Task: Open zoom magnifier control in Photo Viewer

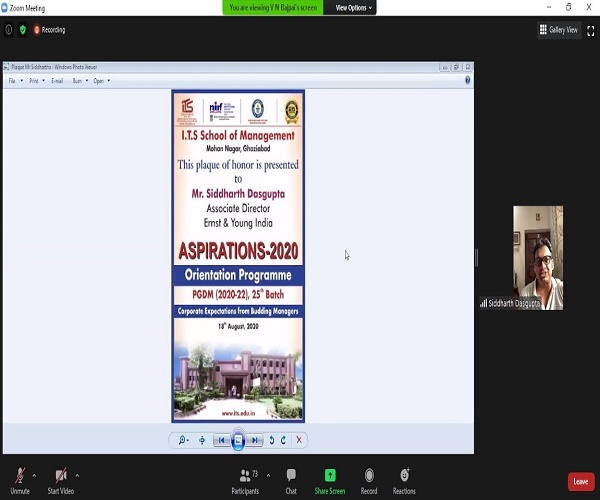Action: [x=183, y=440]
